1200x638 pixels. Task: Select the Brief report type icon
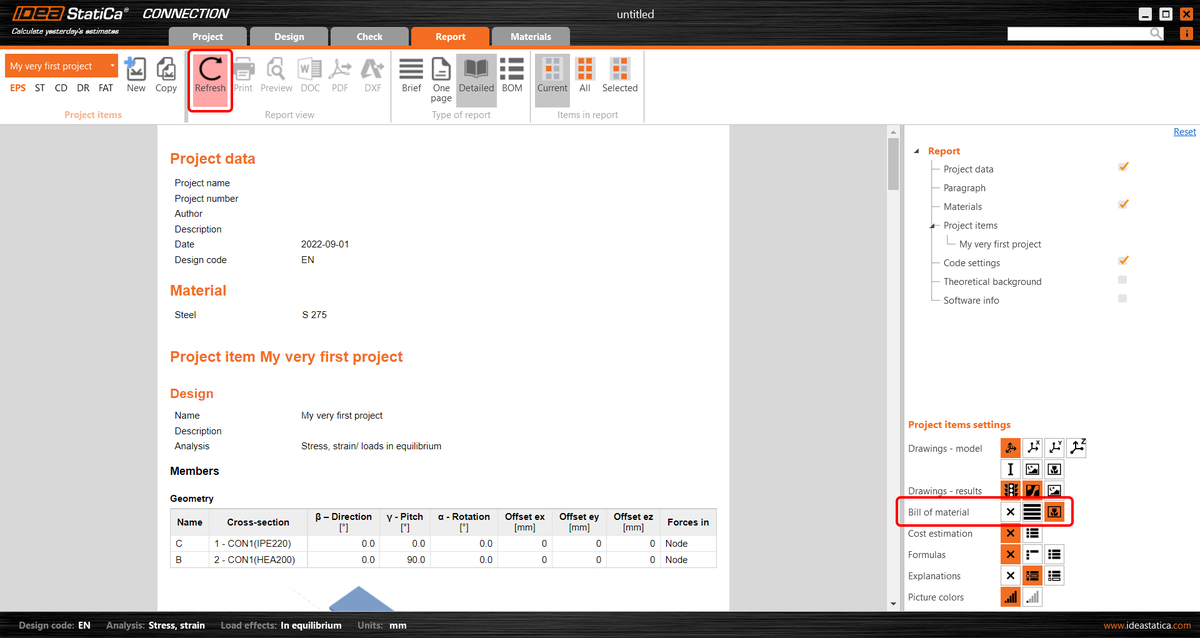[411, 75]
